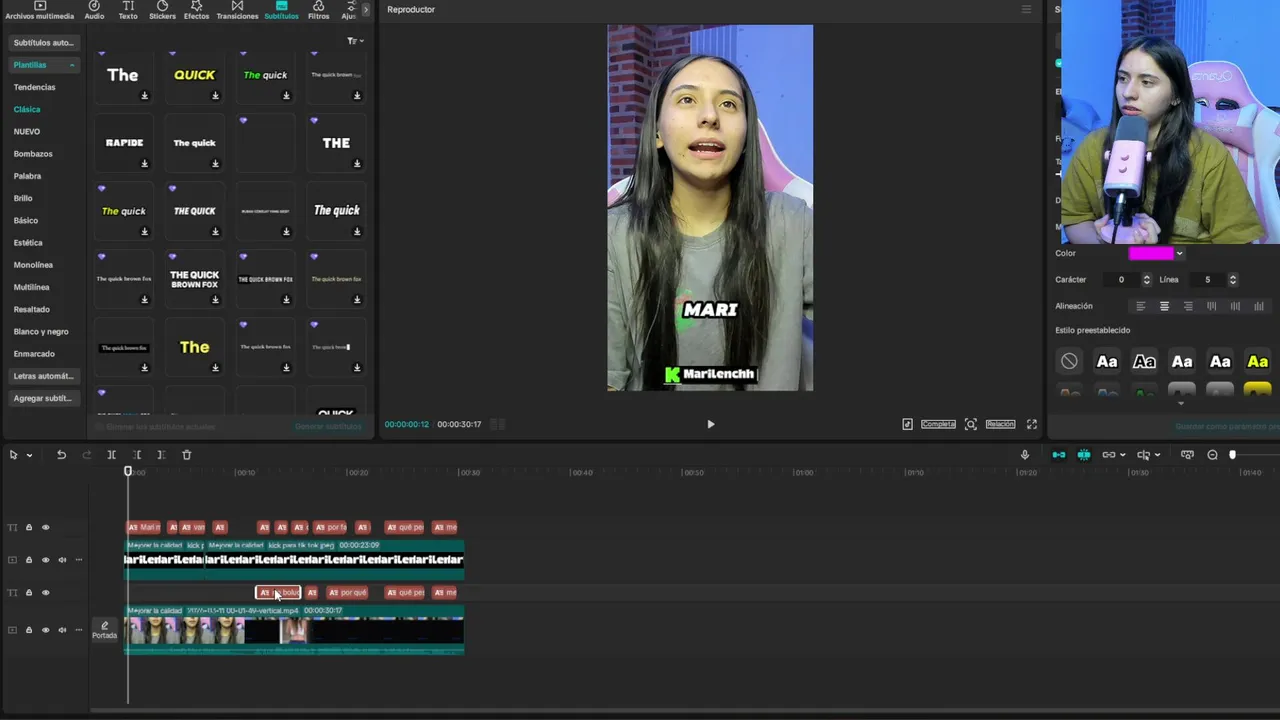1280x720 pixels.
Task: Click the Portada cover button
Action: (105, 630)
